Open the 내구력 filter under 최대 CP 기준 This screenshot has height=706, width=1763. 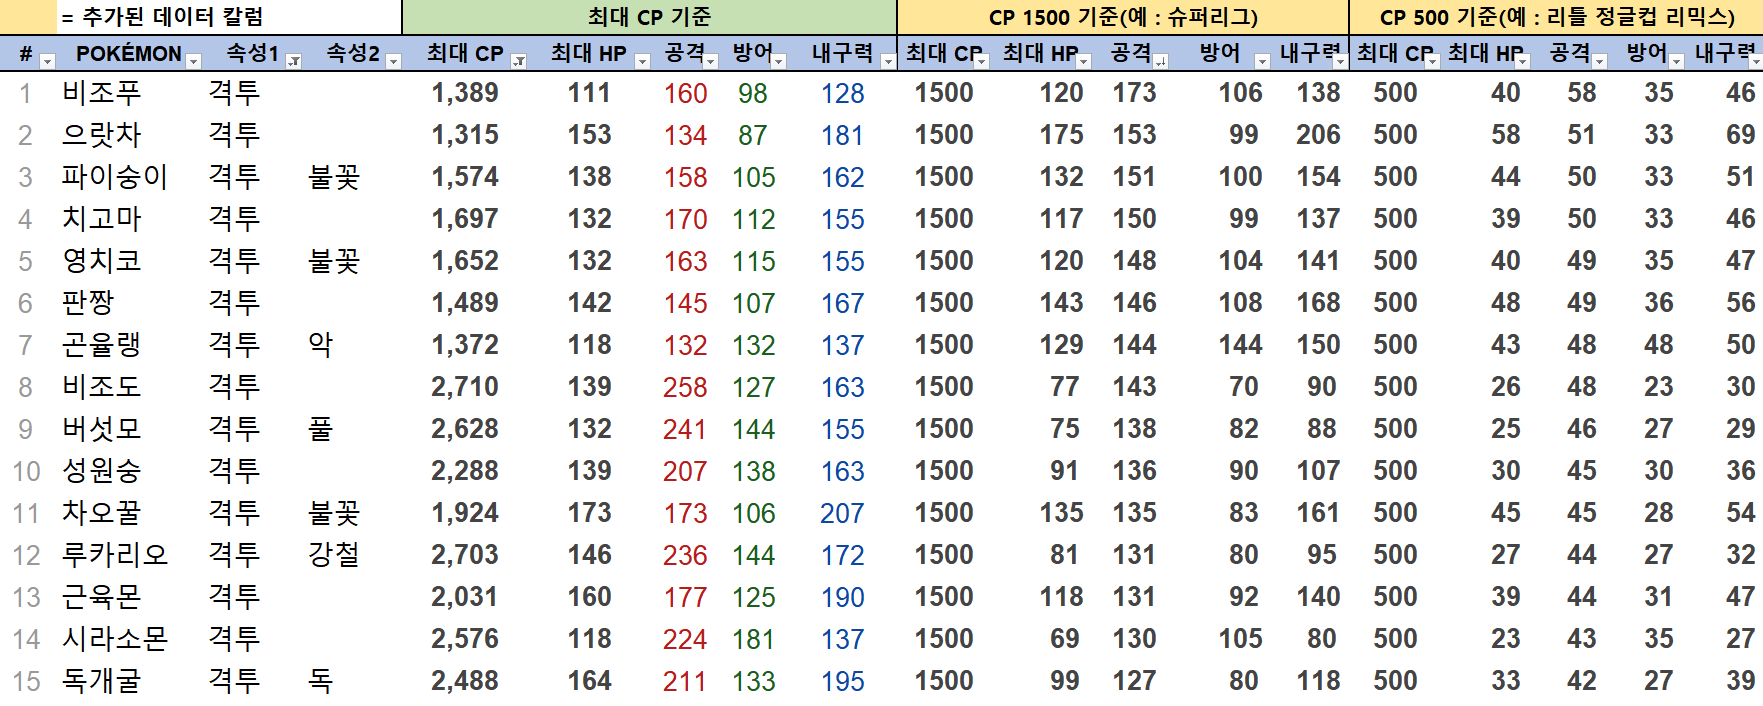[x=888, y=62]
